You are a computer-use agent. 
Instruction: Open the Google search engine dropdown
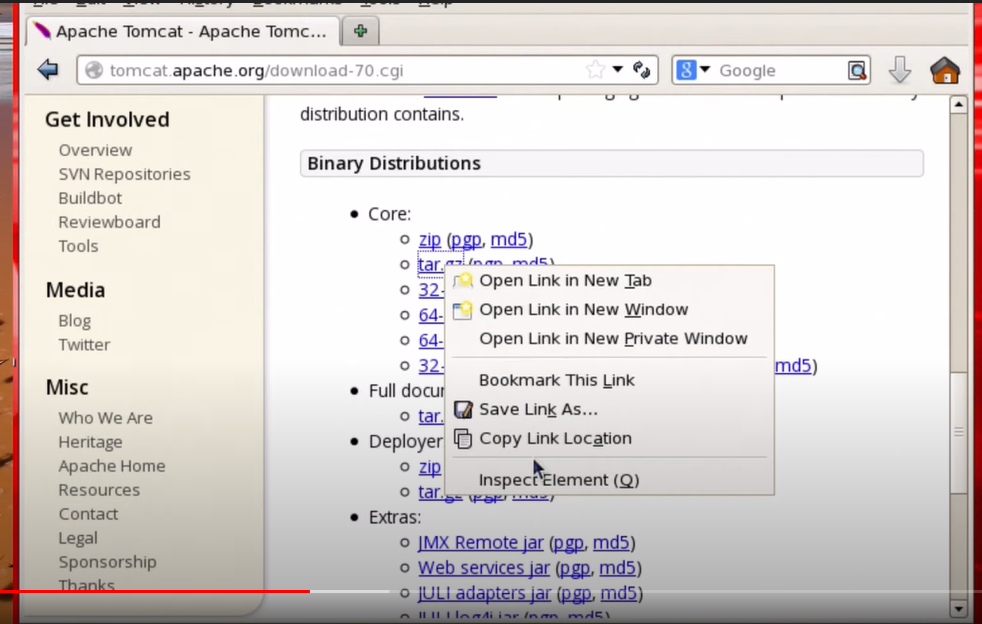(x=693, y=70)
